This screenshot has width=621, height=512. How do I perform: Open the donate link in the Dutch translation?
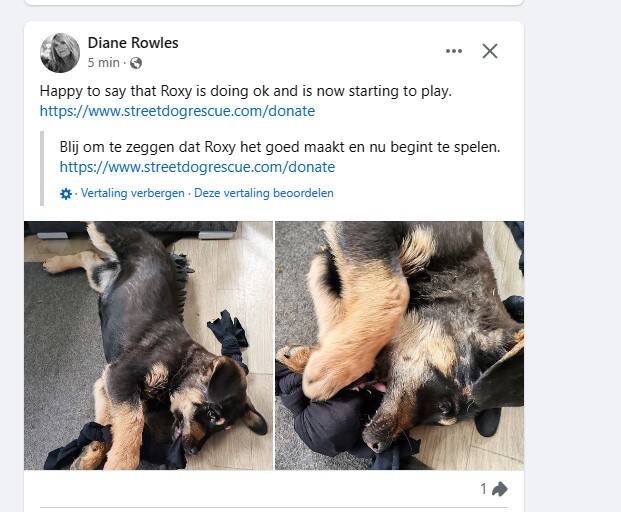coord(197,167)
